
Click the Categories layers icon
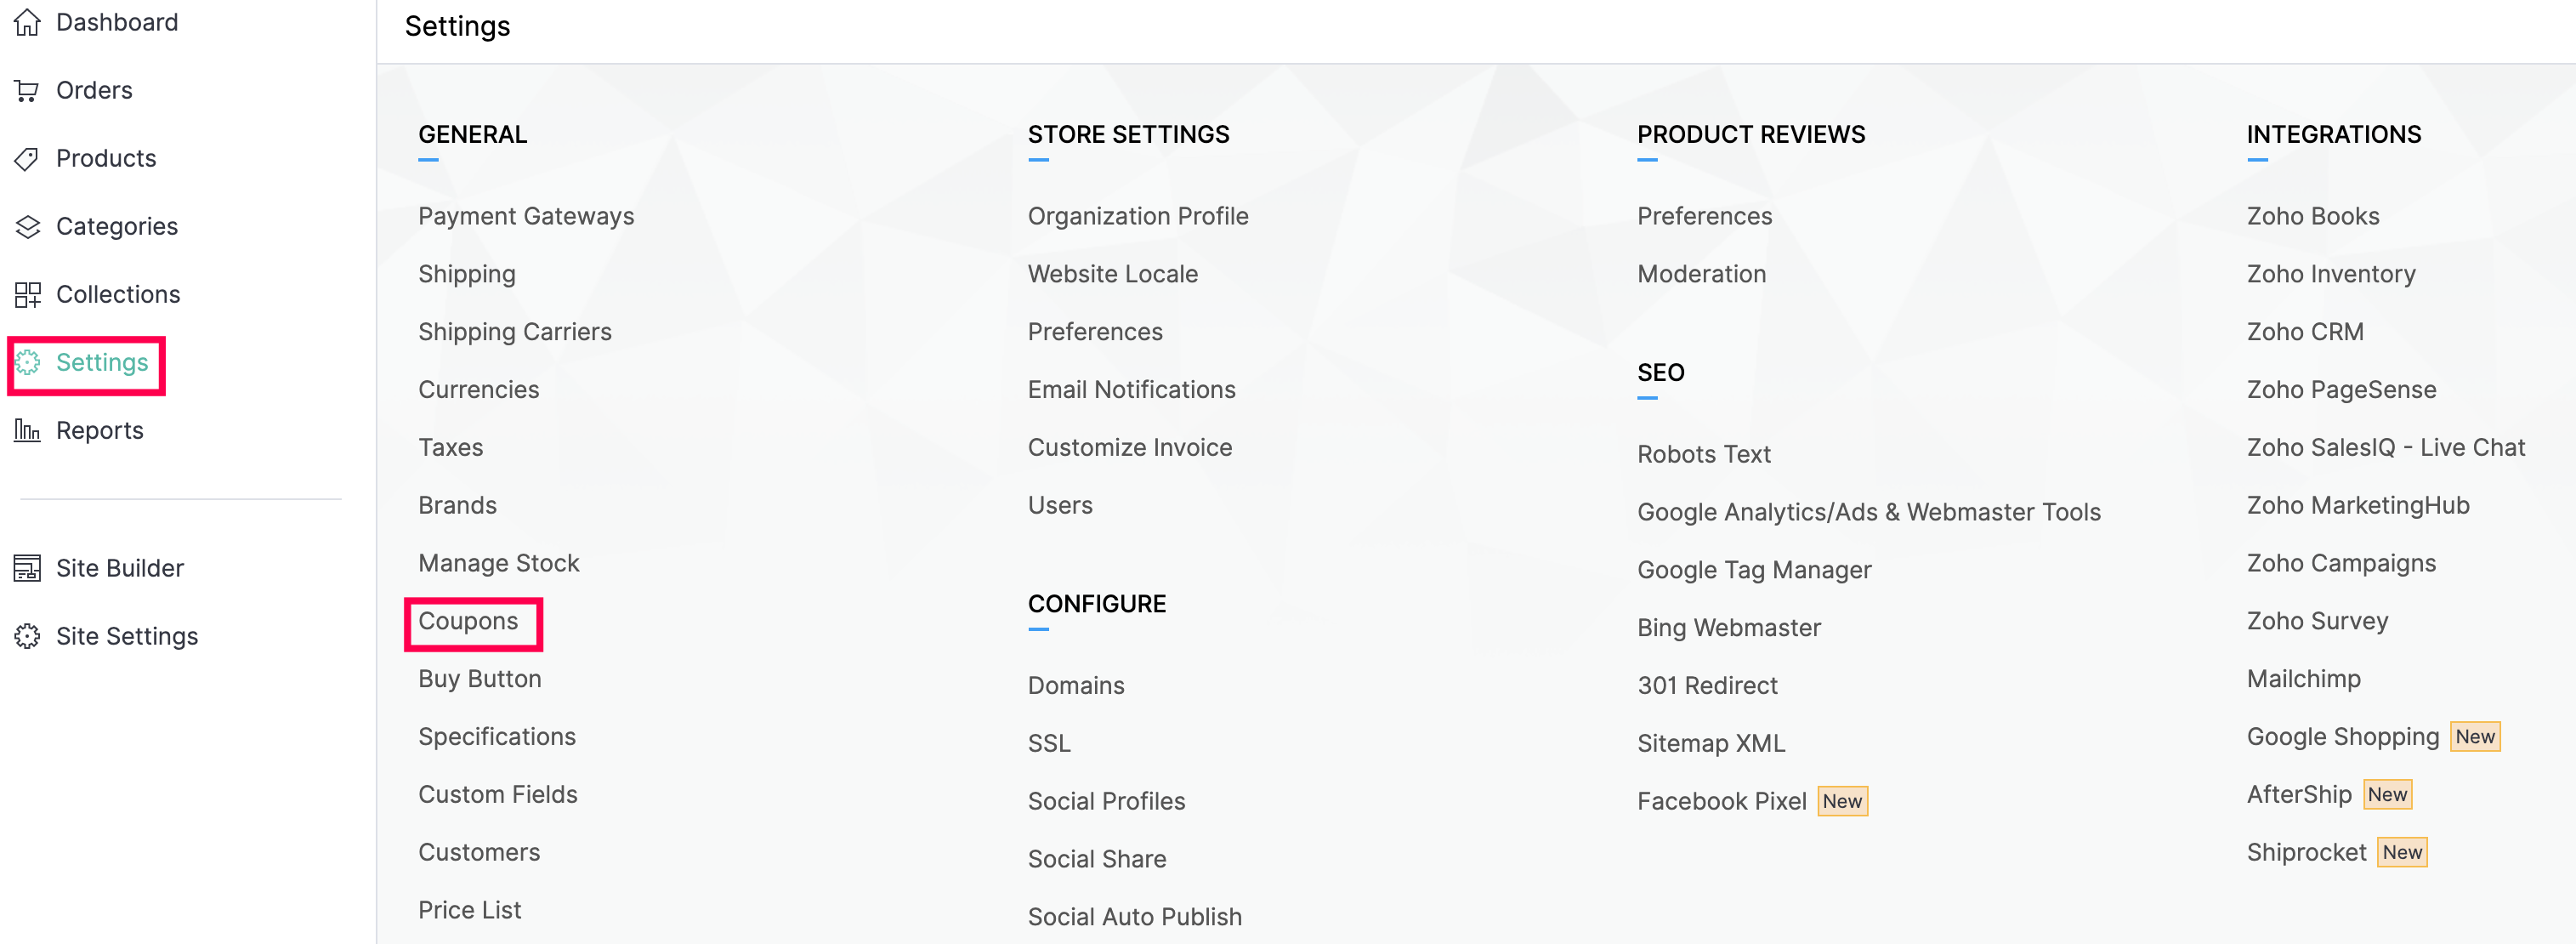(x=27, y=226)
